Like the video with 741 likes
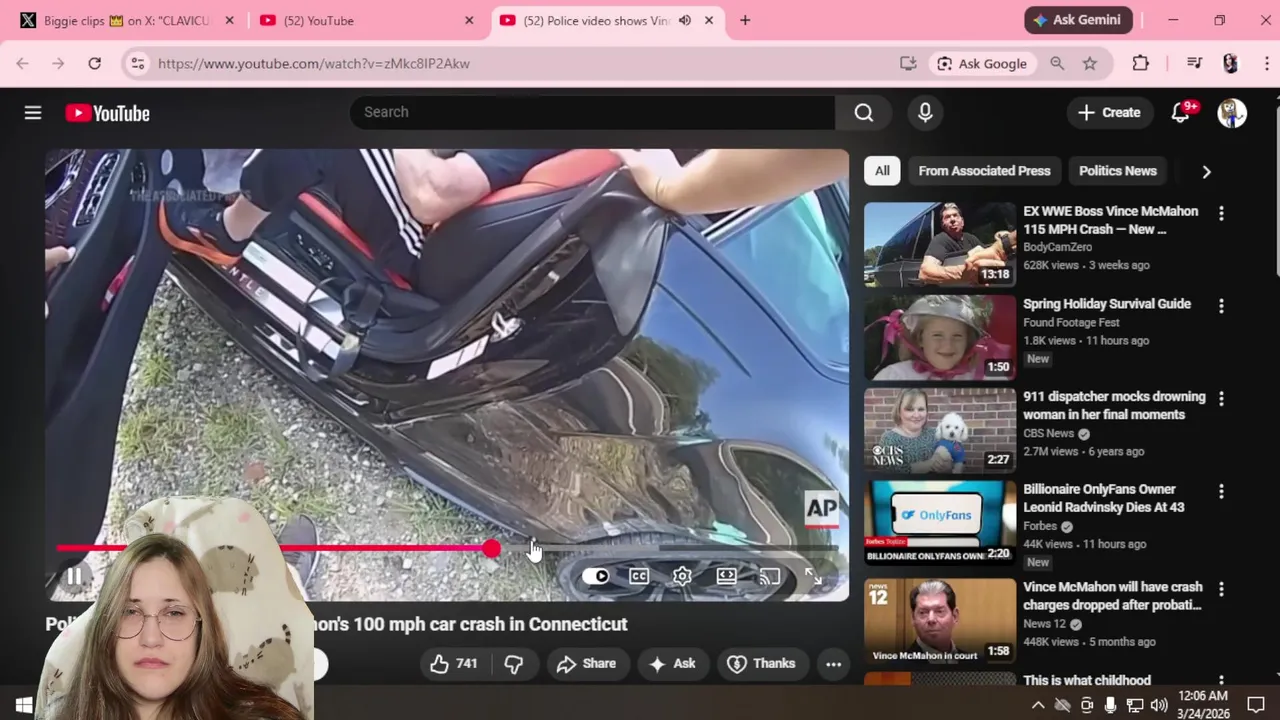The height and width of the screenshot is (720, 1280). [453, 664]
